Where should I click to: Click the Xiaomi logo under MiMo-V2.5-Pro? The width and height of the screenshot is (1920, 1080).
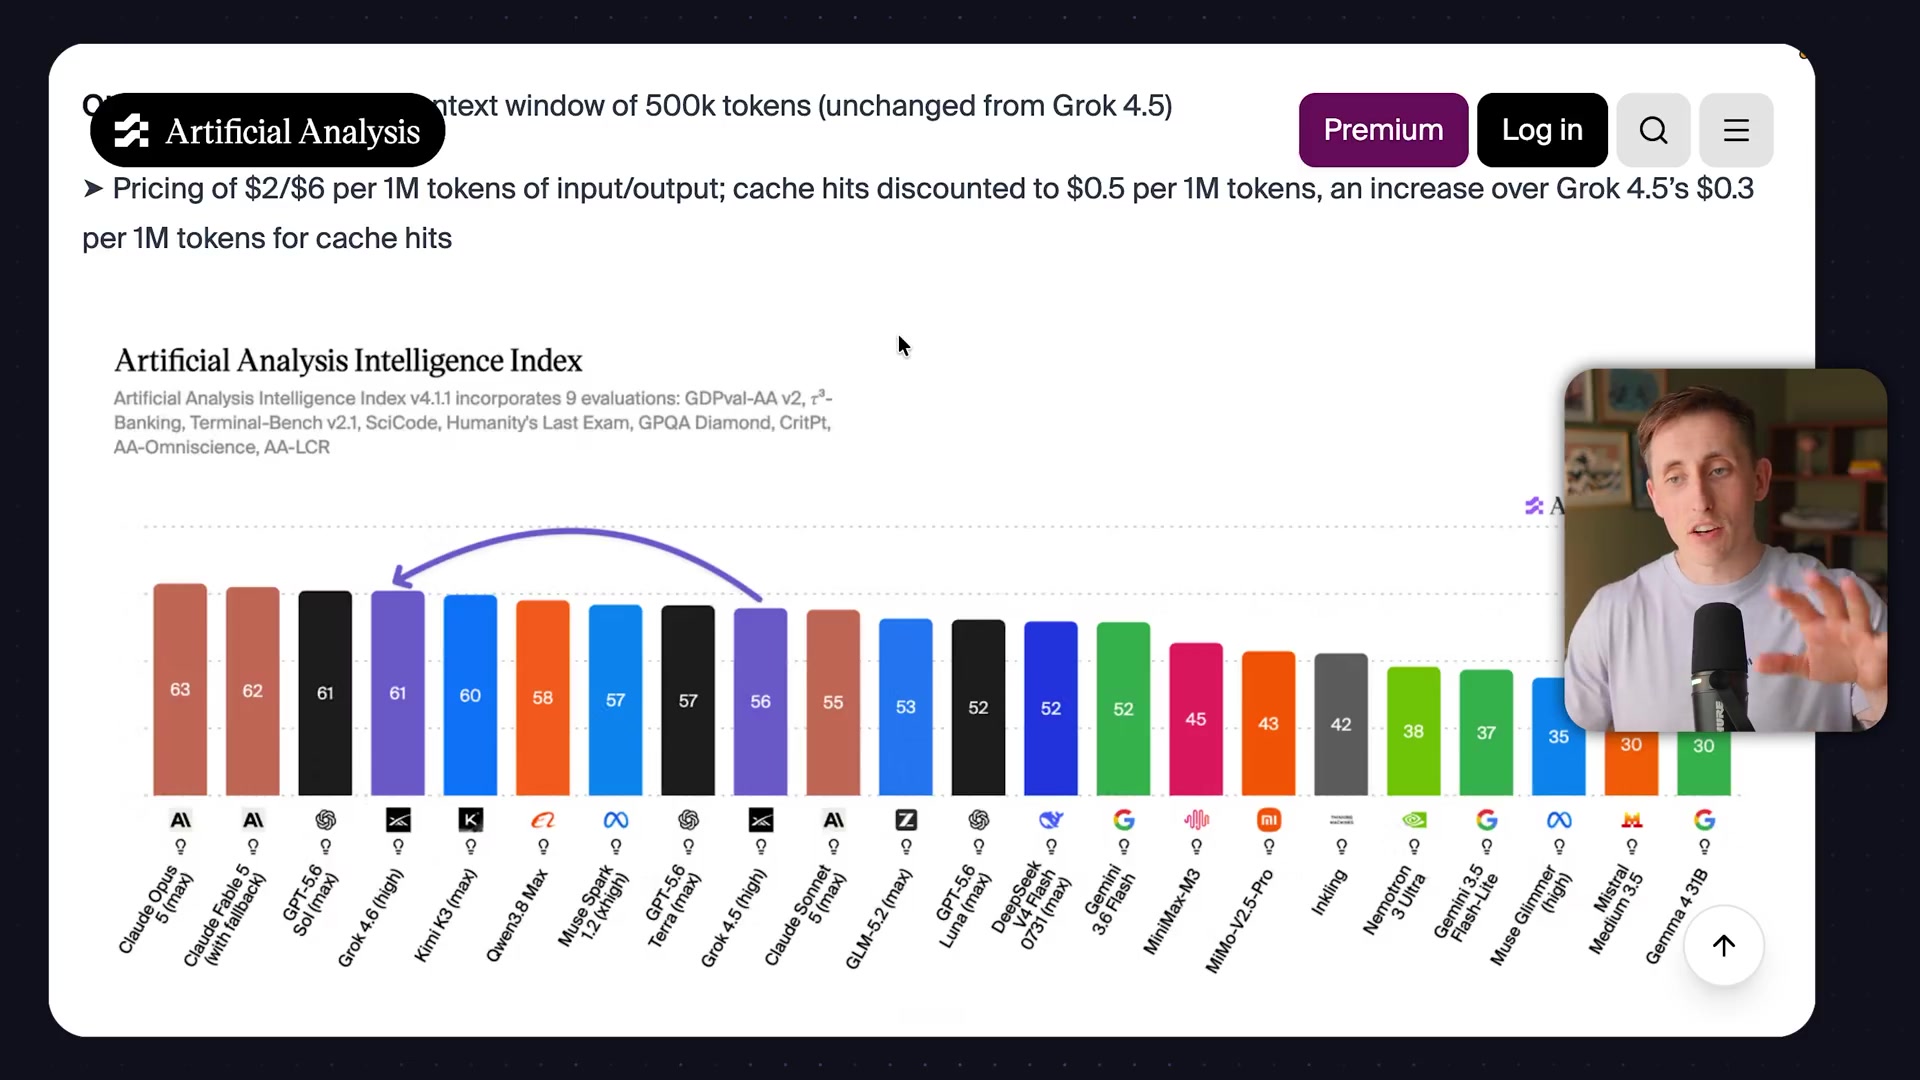pyautogui.click(x=1269, y=820)
